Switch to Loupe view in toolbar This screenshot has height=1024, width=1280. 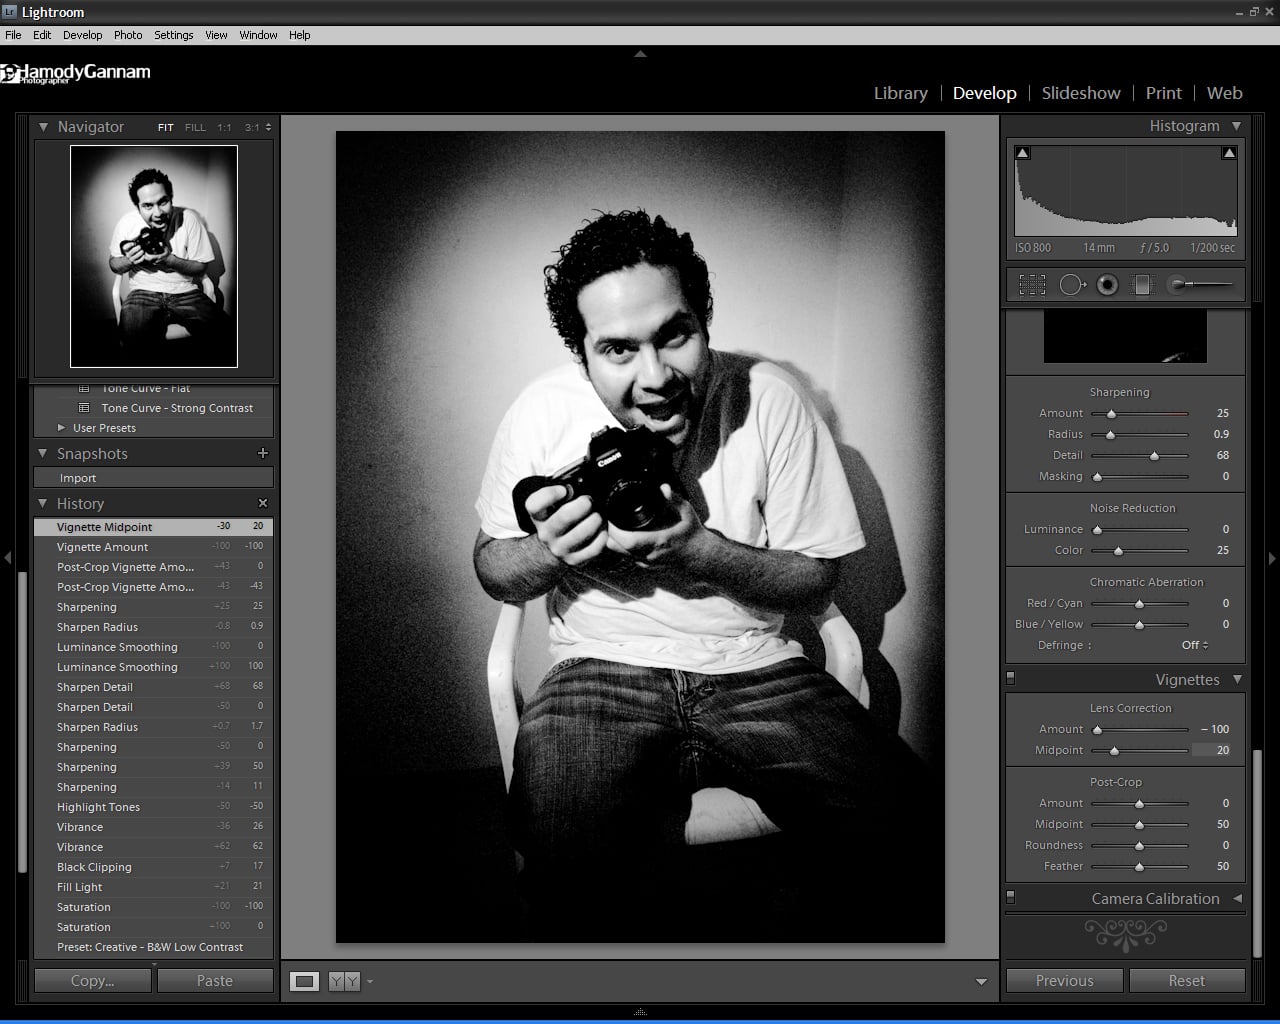305,981
